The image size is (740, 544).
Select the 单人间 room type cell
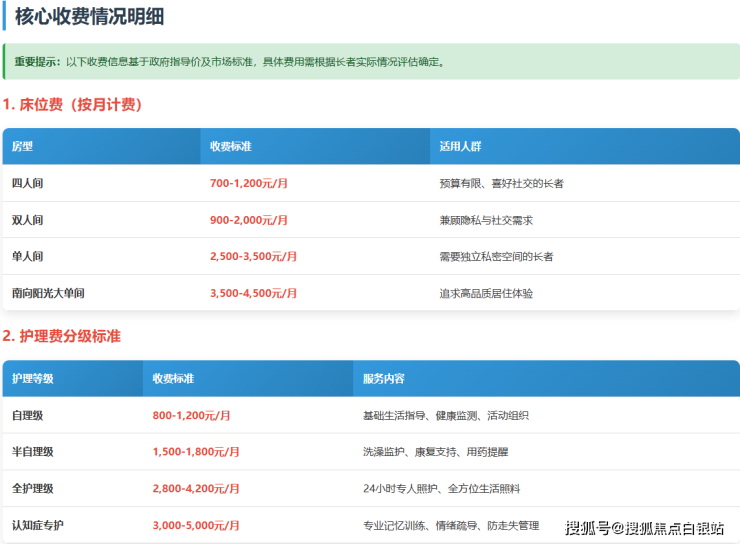point(27,257)
